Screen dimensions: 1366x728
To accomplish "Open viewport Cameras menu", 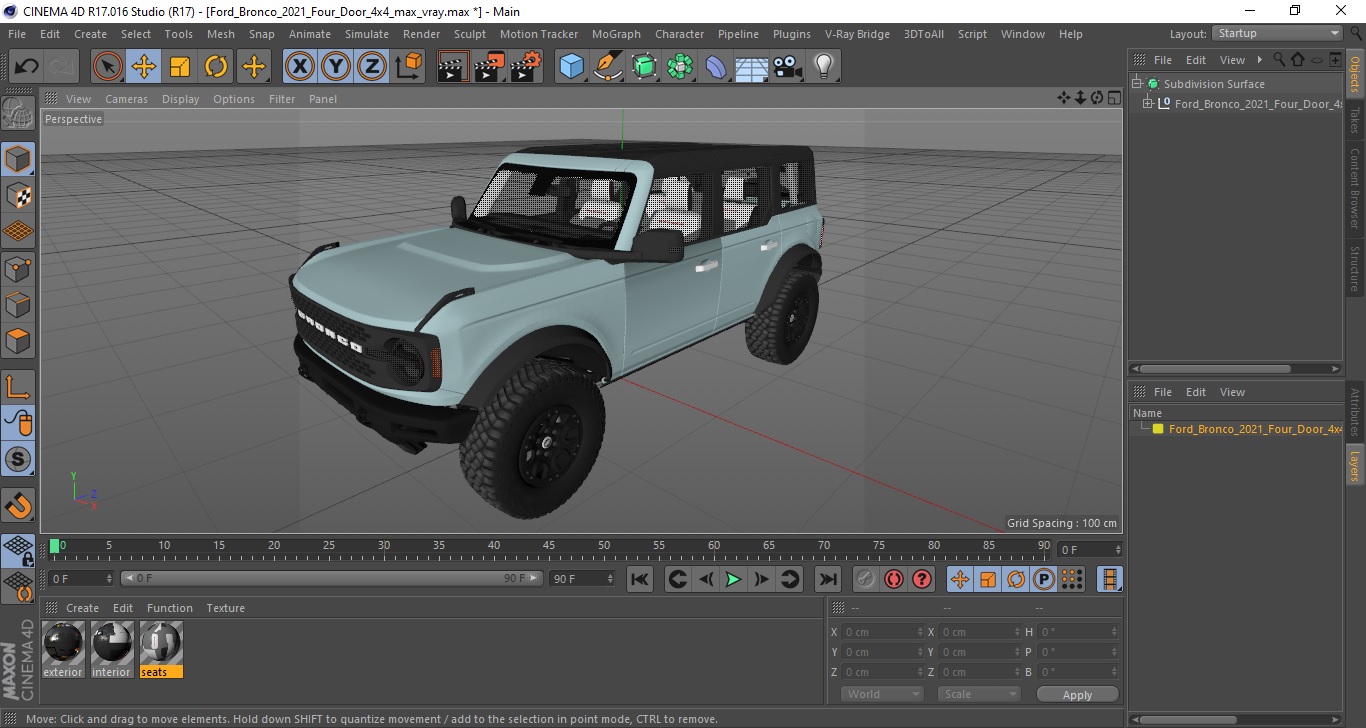I will coord(126,99).
